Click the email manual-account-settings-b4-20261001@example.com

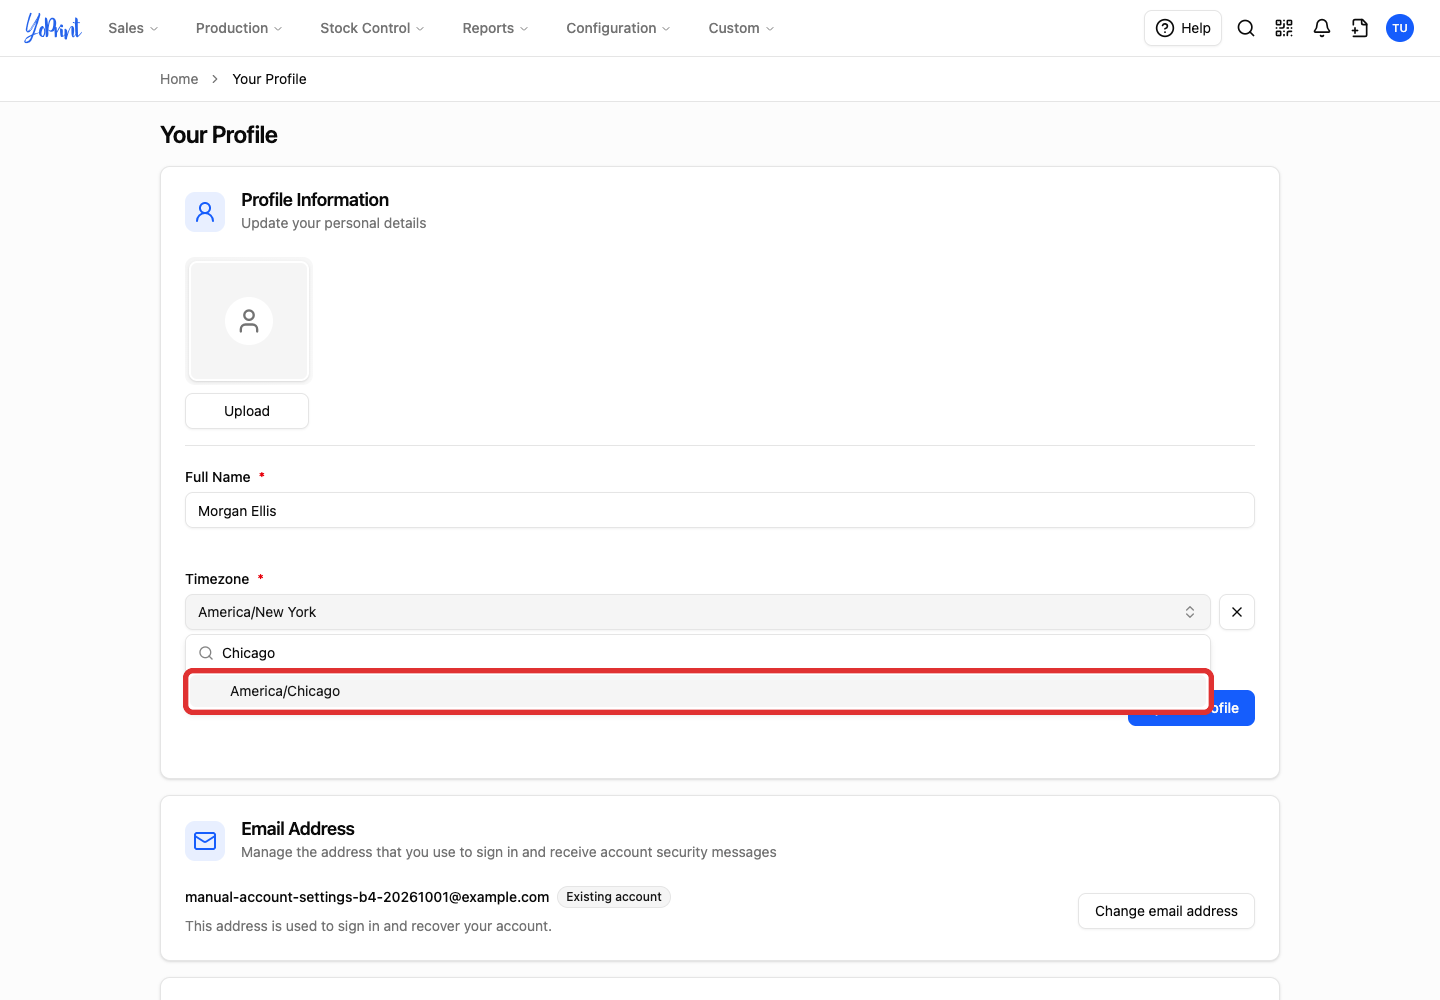tap(367, 897)
